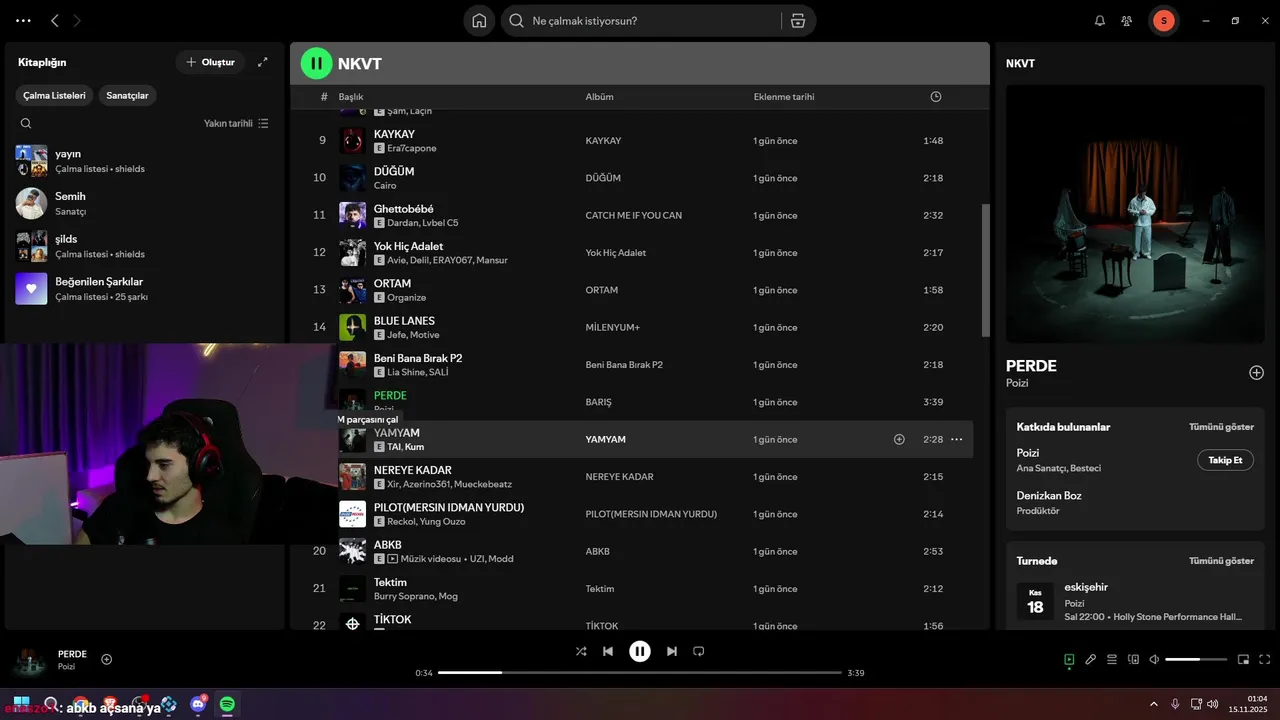Sort tracks by duration clock icon
The width and height of the screenshot is (1280, 720).
point(936,97)
